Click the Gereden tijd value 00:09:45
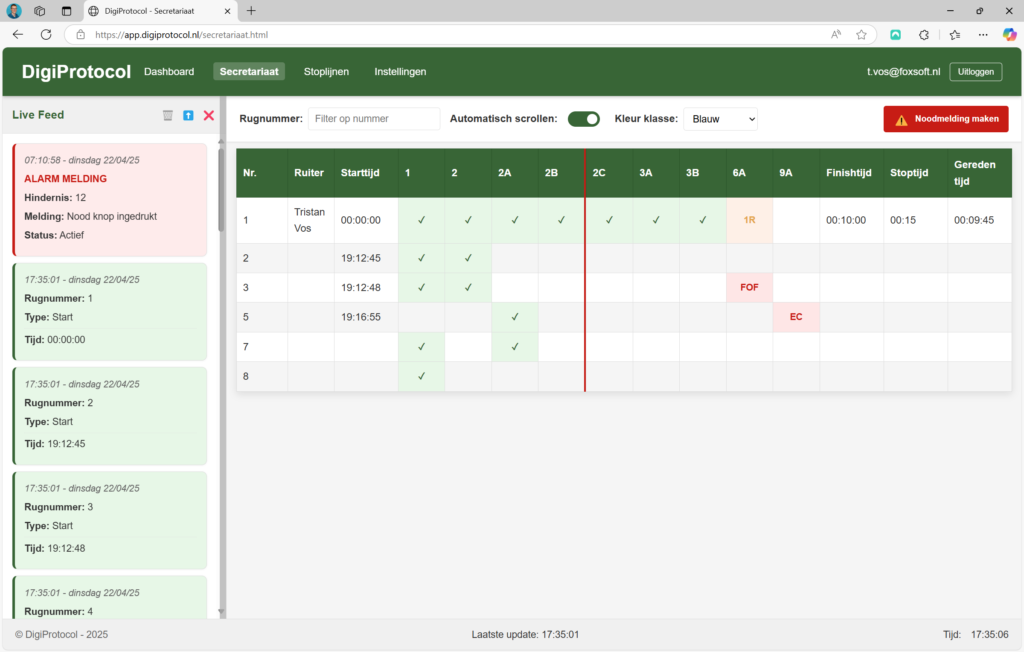This screenshot has width=1024, height=652. [974, 220]
